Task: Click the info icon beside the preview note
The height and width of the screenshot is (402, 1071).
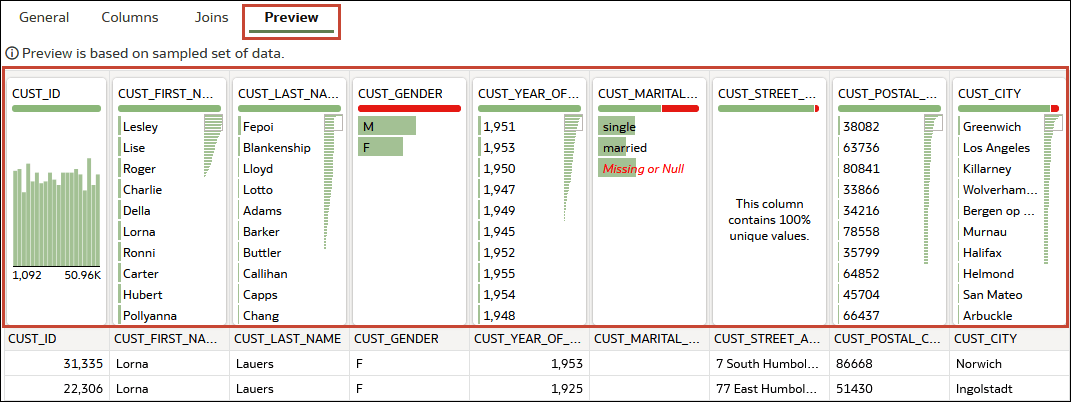Action: tap(10, 53)
